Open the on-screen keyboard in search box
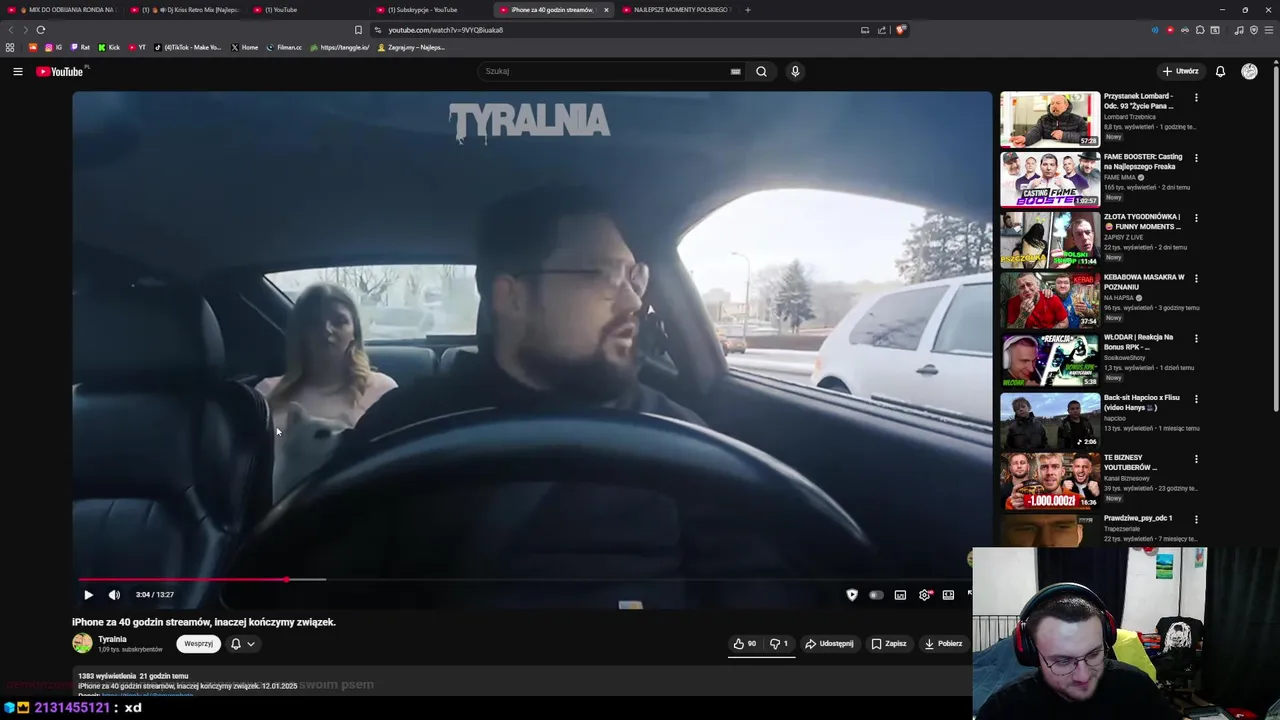The image size is (1280, 720). pos(735,71)
